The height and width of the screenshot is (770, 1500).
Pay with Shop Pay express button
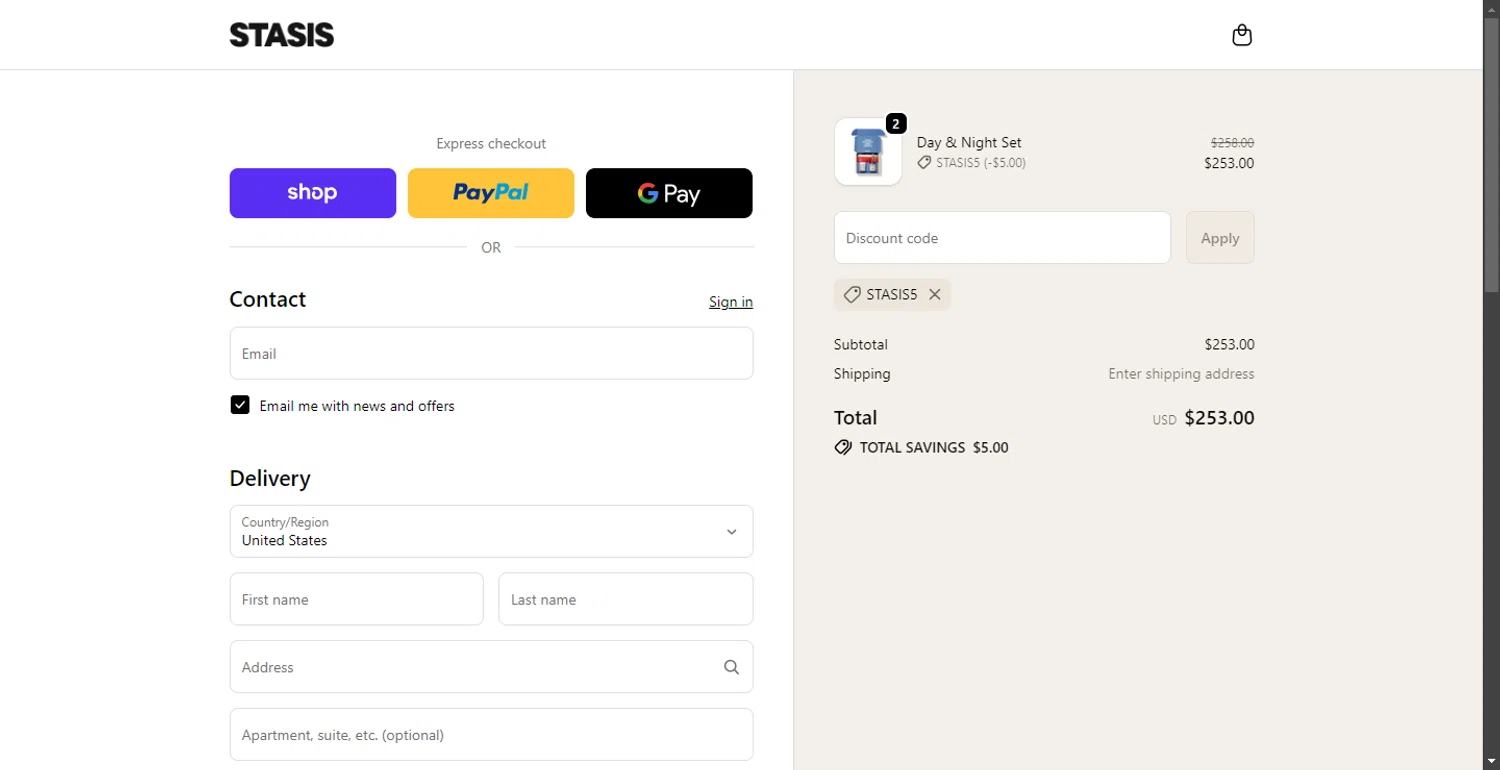click(313, 193)
